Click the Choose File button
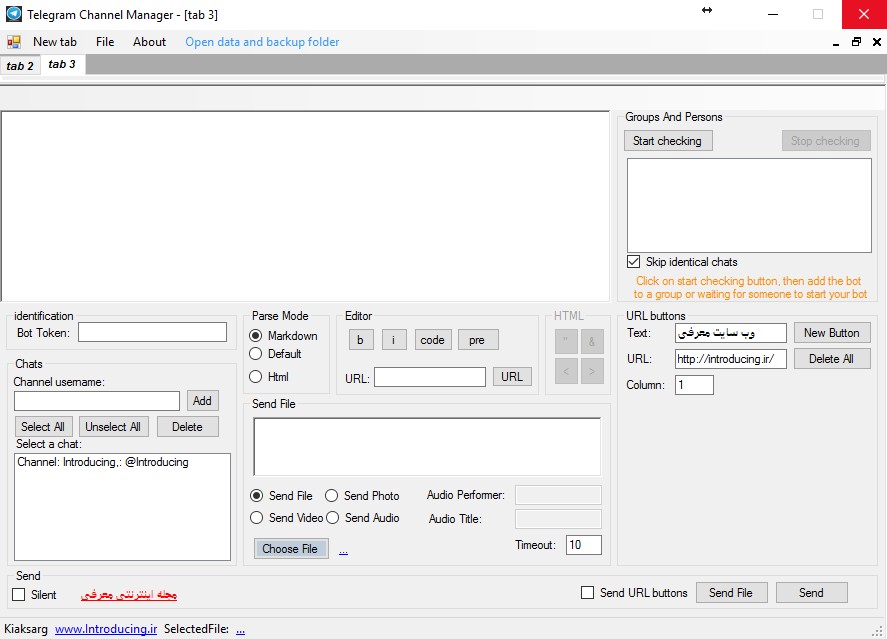Screen dimensions: 887x639 [290, 549]
